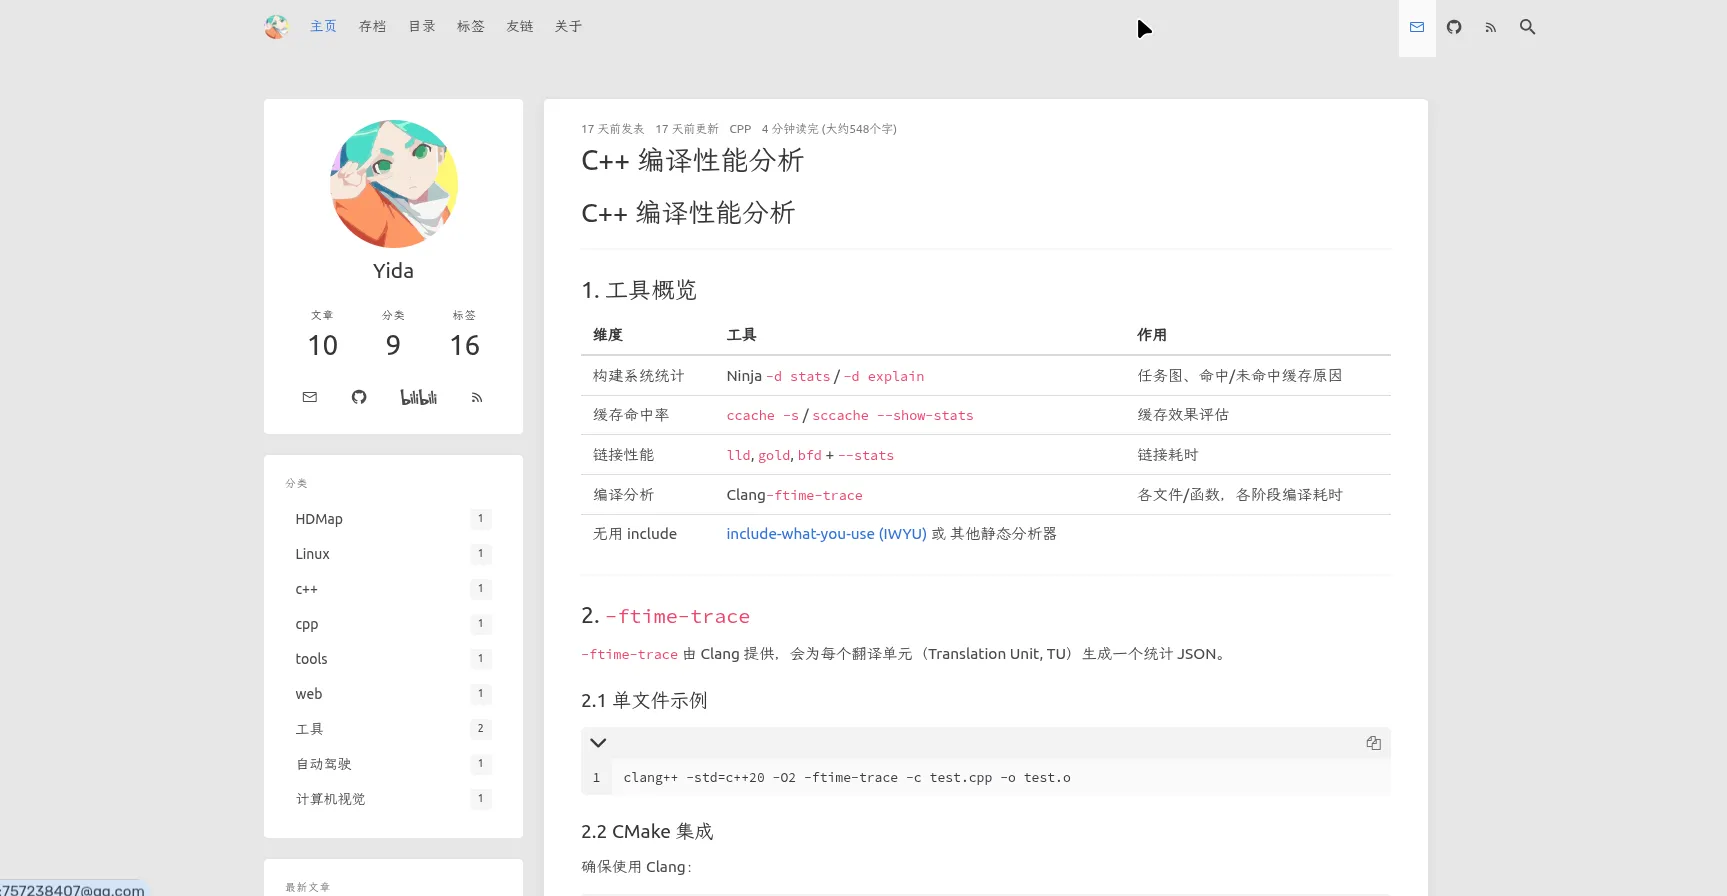Collapse the code block with chevron
This screenshot has width=1727, height=896.
598,743
